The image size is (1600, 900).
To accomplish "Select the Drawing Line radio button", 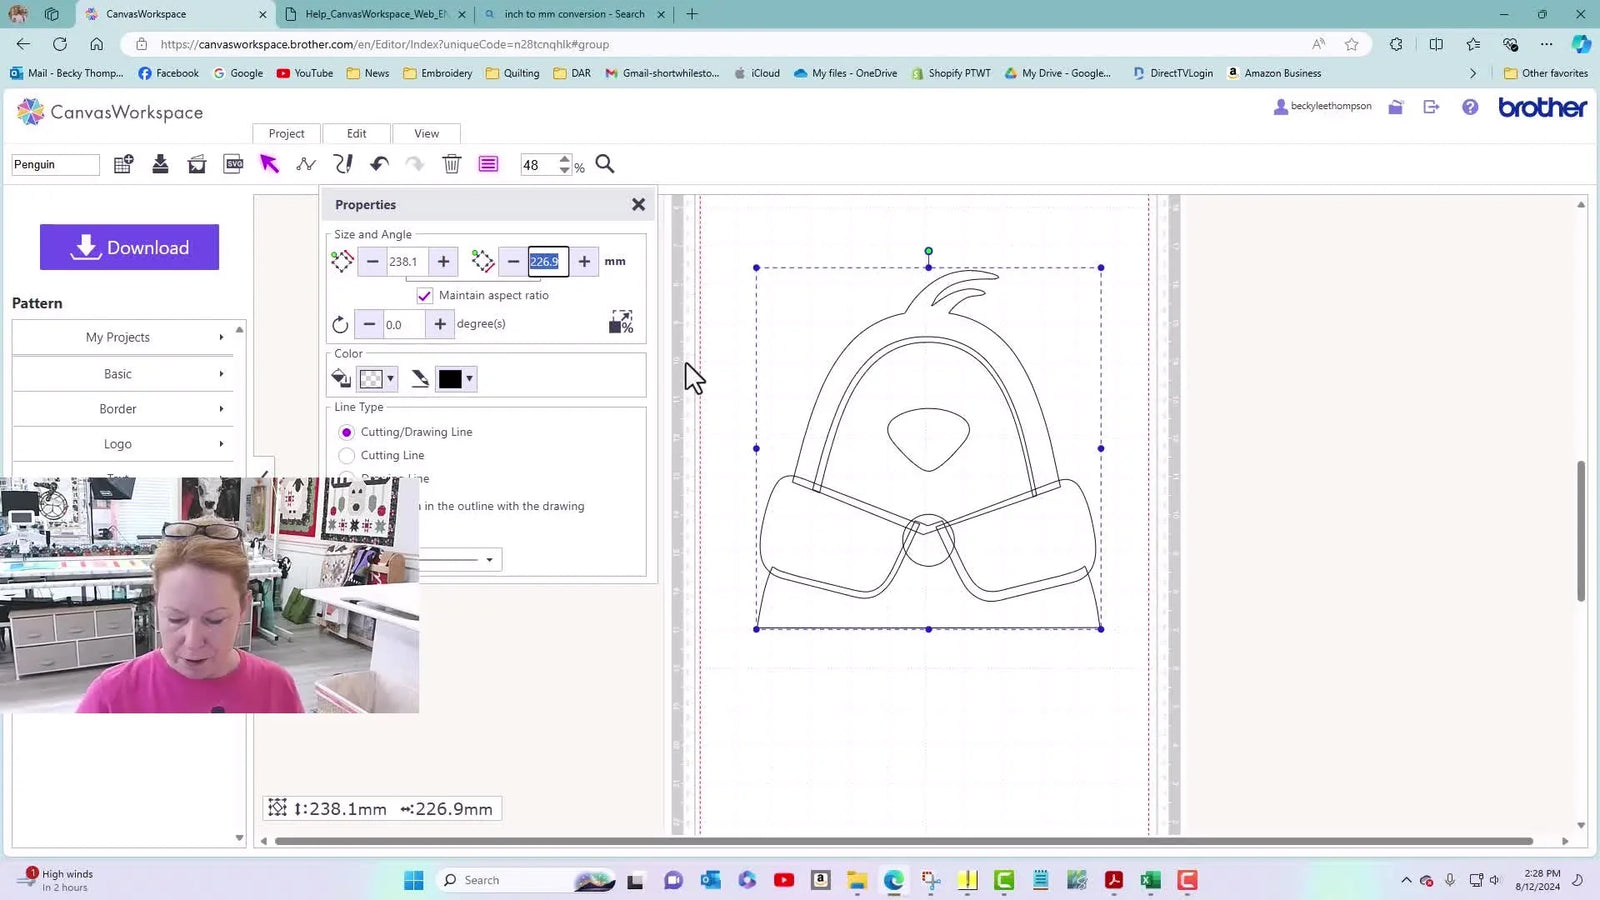I will (346, 478).
